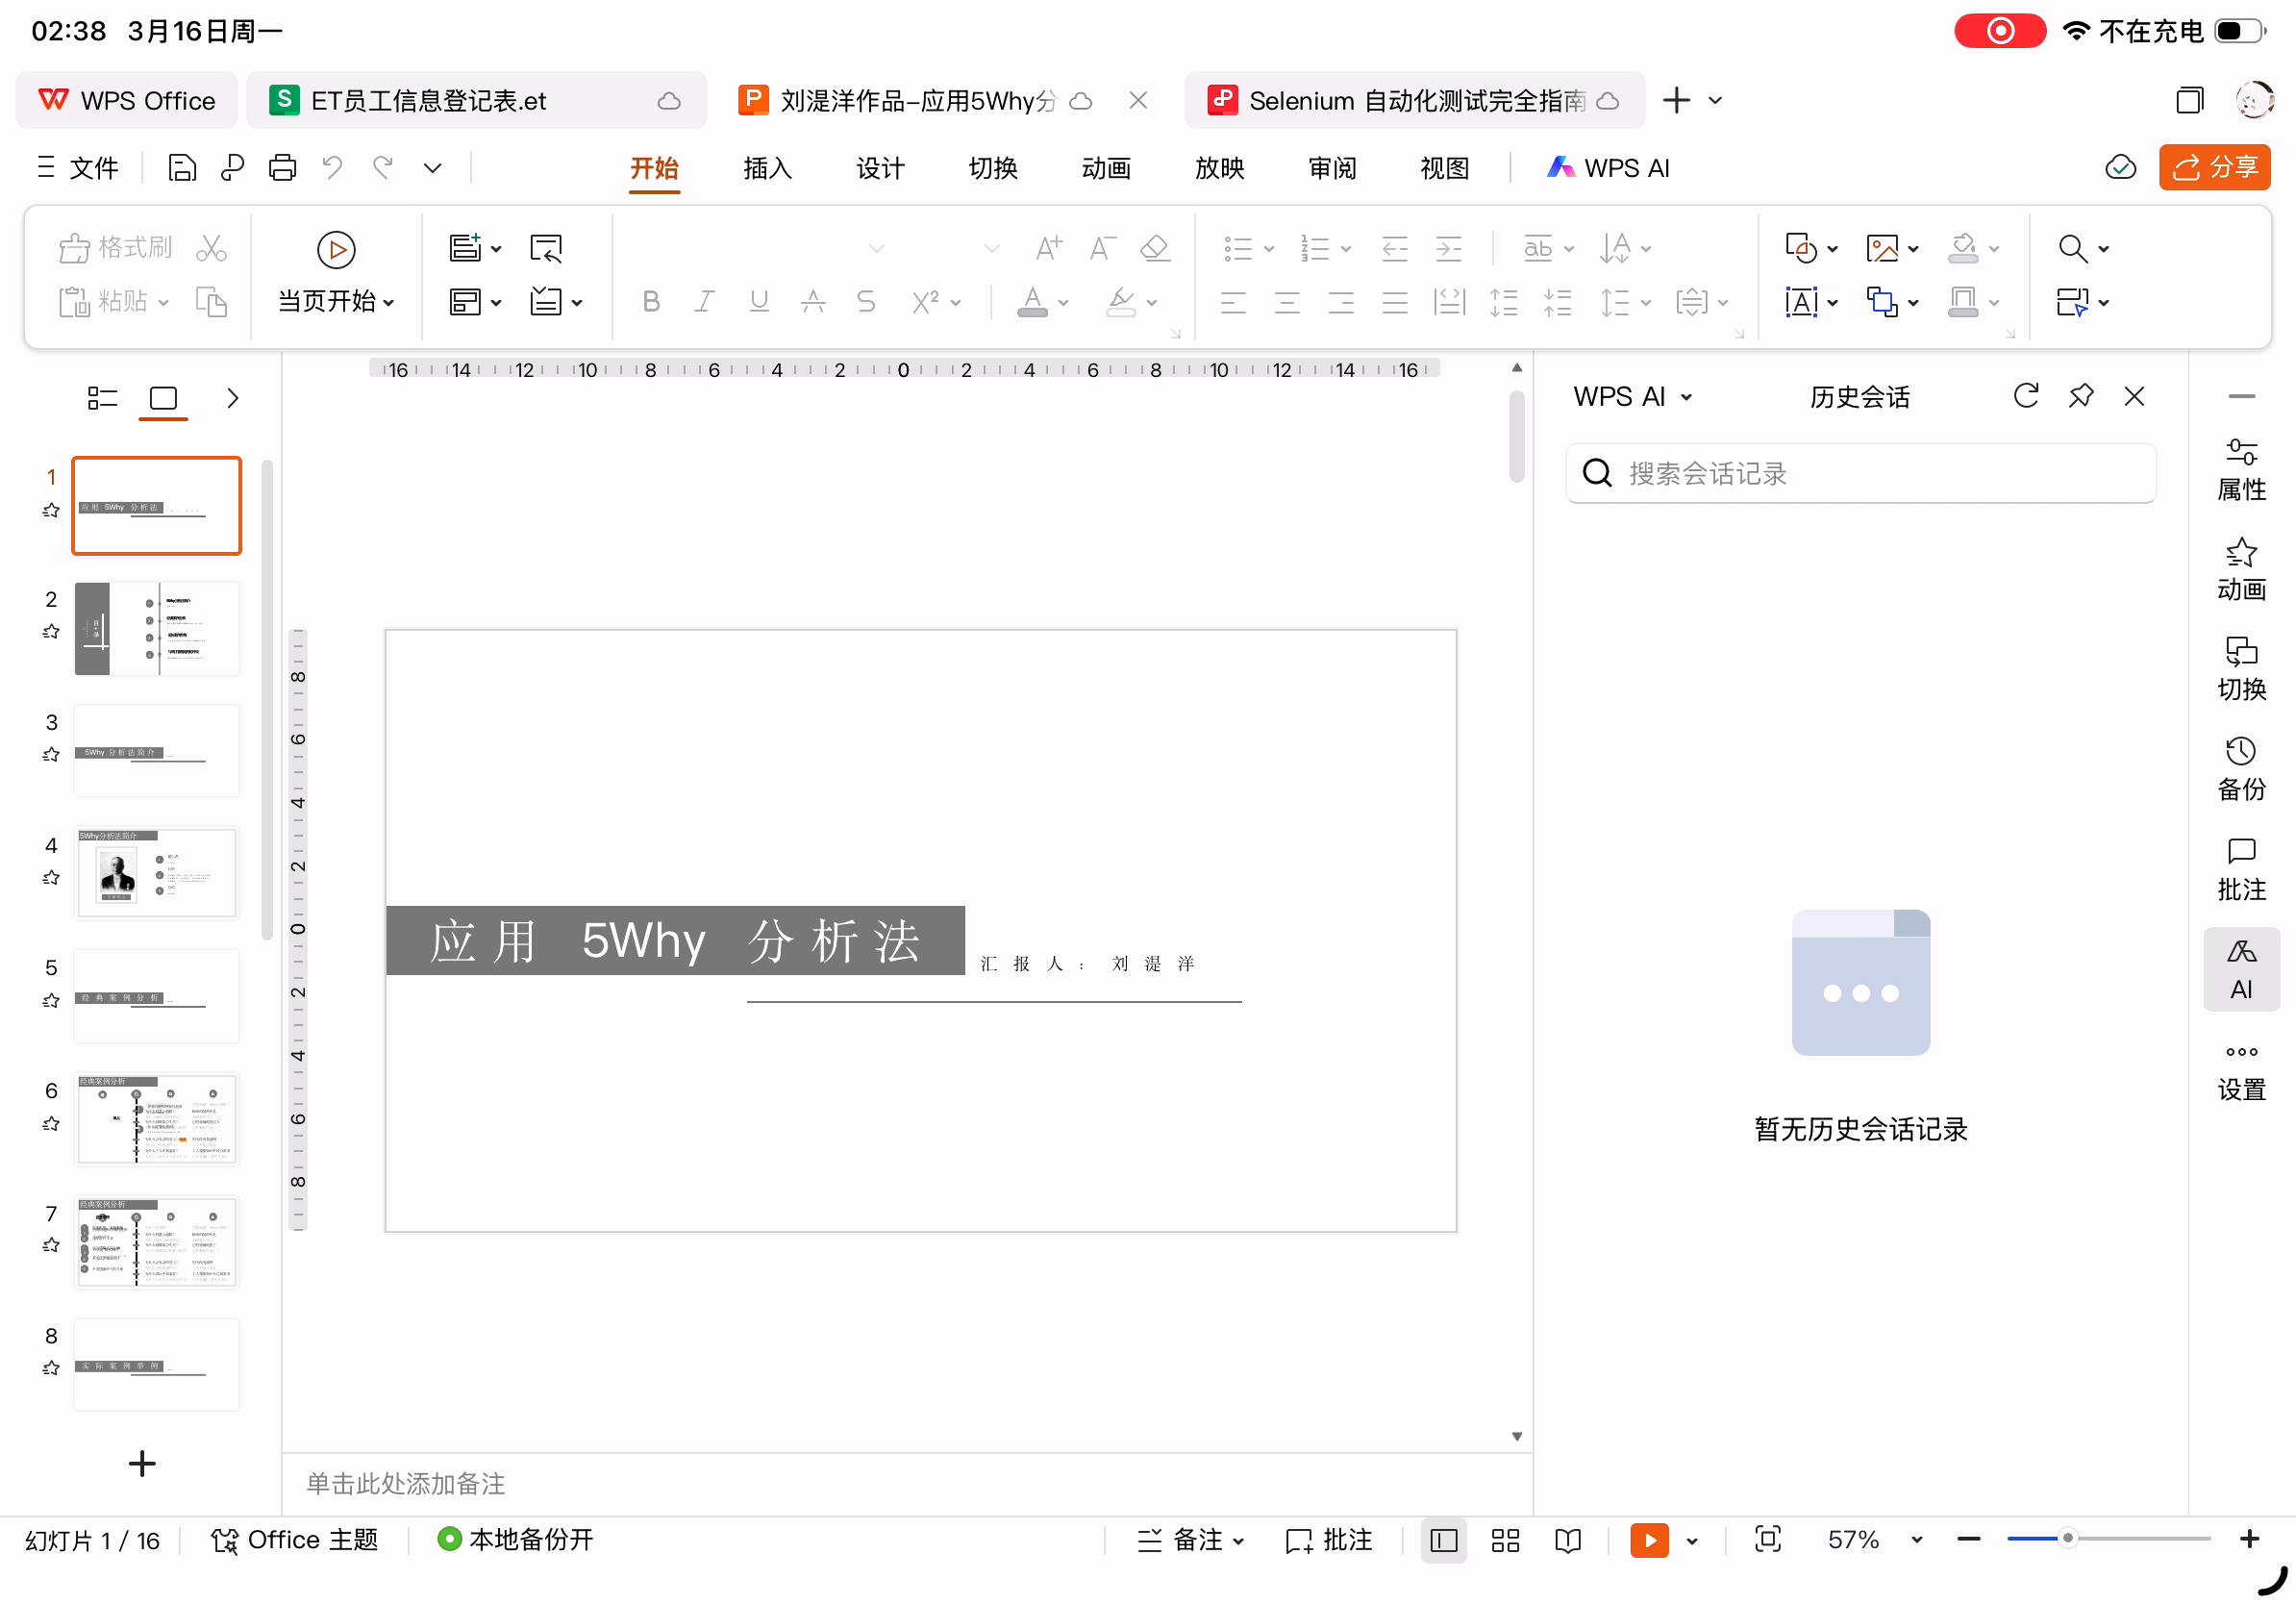This screenshot has height=1604, width=2296.
Task: Open the 动画 ribbon tab
Action: (x=1105, y=168)
